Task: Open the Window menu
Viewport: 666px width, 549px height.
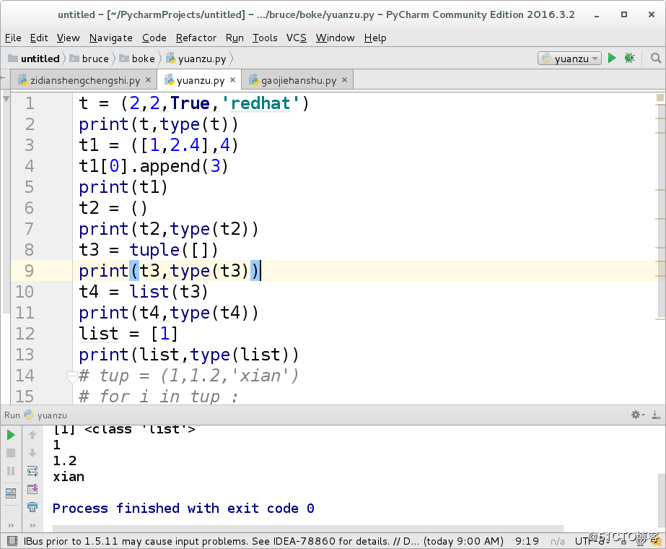Action: tap(335, 38)
